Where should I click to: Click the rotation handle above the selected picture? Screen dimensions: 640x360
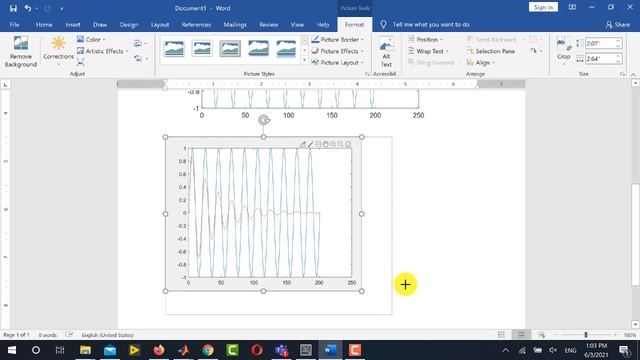(x=264, y=120)
